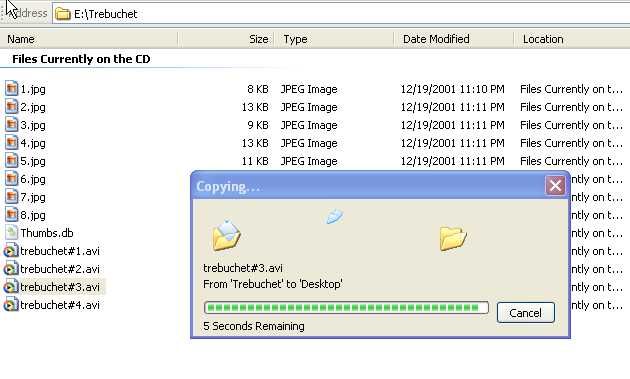The height and width of the screenshot is (379, 630).
Task: Sort files by the Location column header
Action: tap(572, 39)
